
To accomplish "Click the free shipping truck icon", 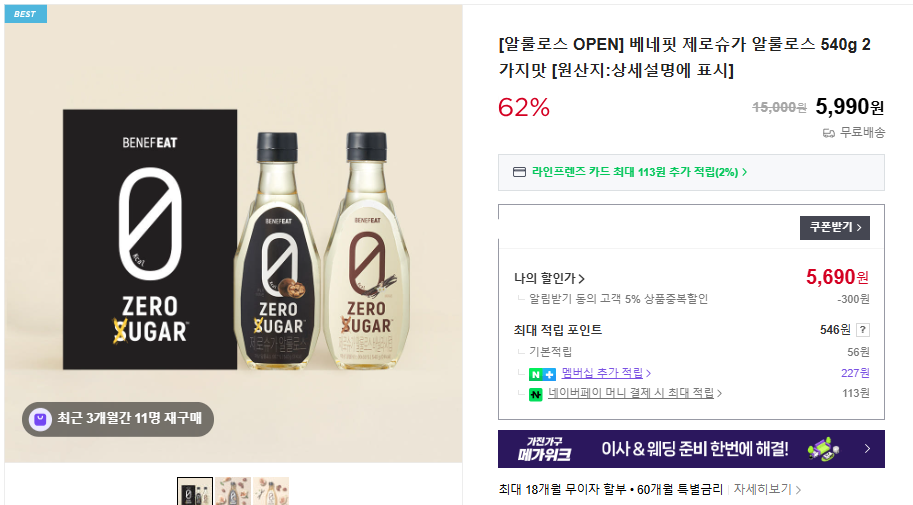I will [x=829, y=133].
